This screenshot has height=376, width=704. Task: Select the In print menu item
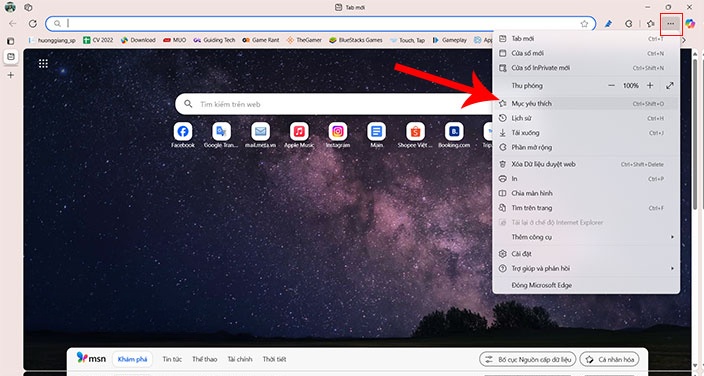pos(586,179)
